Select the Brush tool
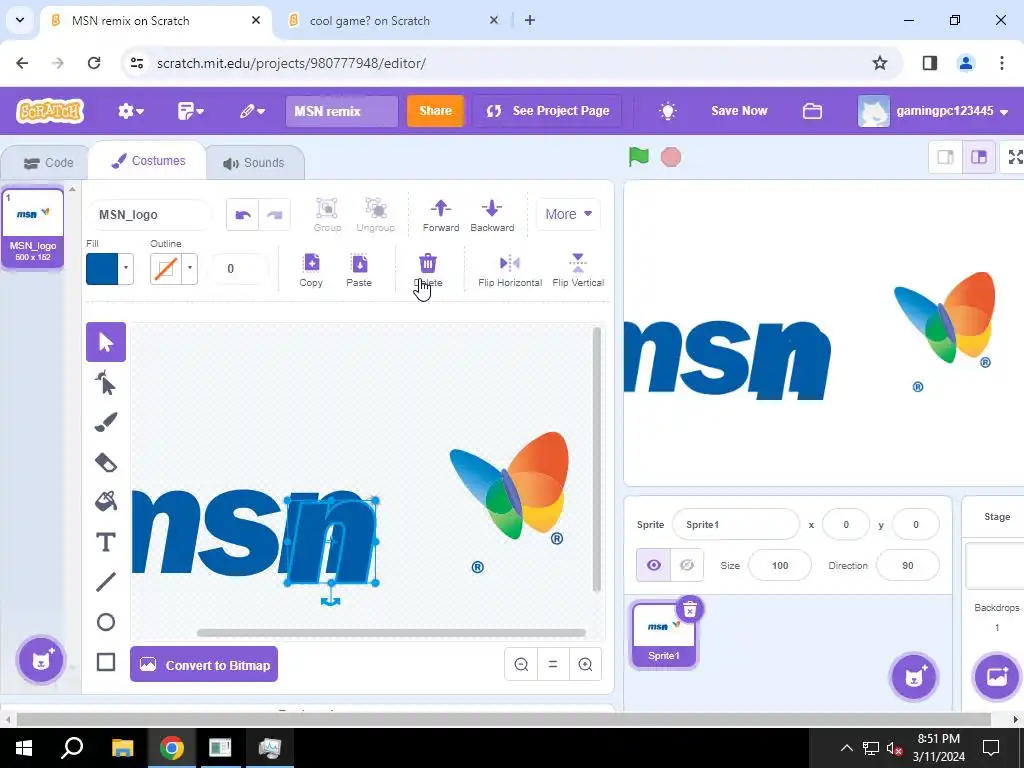Viewport: 1024px width, 768px height. click(x=106, y=423)
